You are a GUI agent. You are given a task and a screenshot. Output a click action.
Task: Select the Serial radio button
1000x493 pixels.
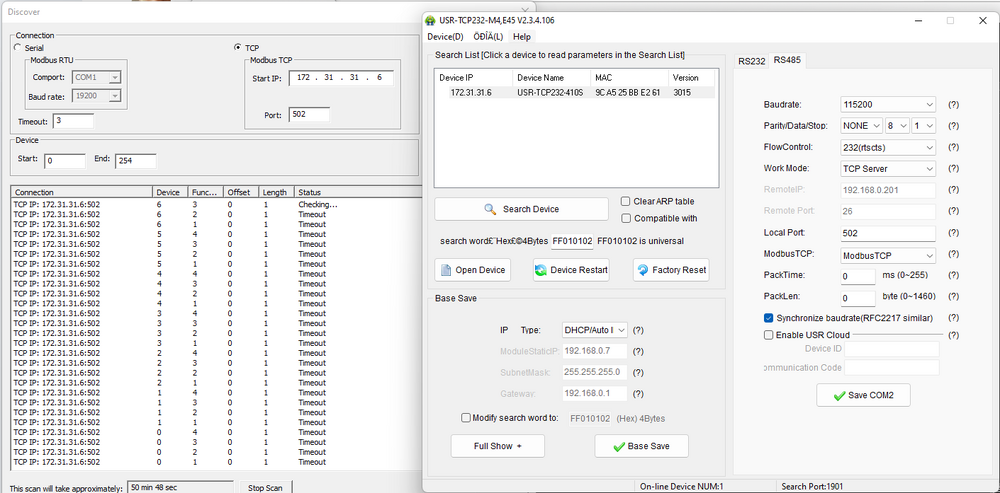tap(17, 47)
